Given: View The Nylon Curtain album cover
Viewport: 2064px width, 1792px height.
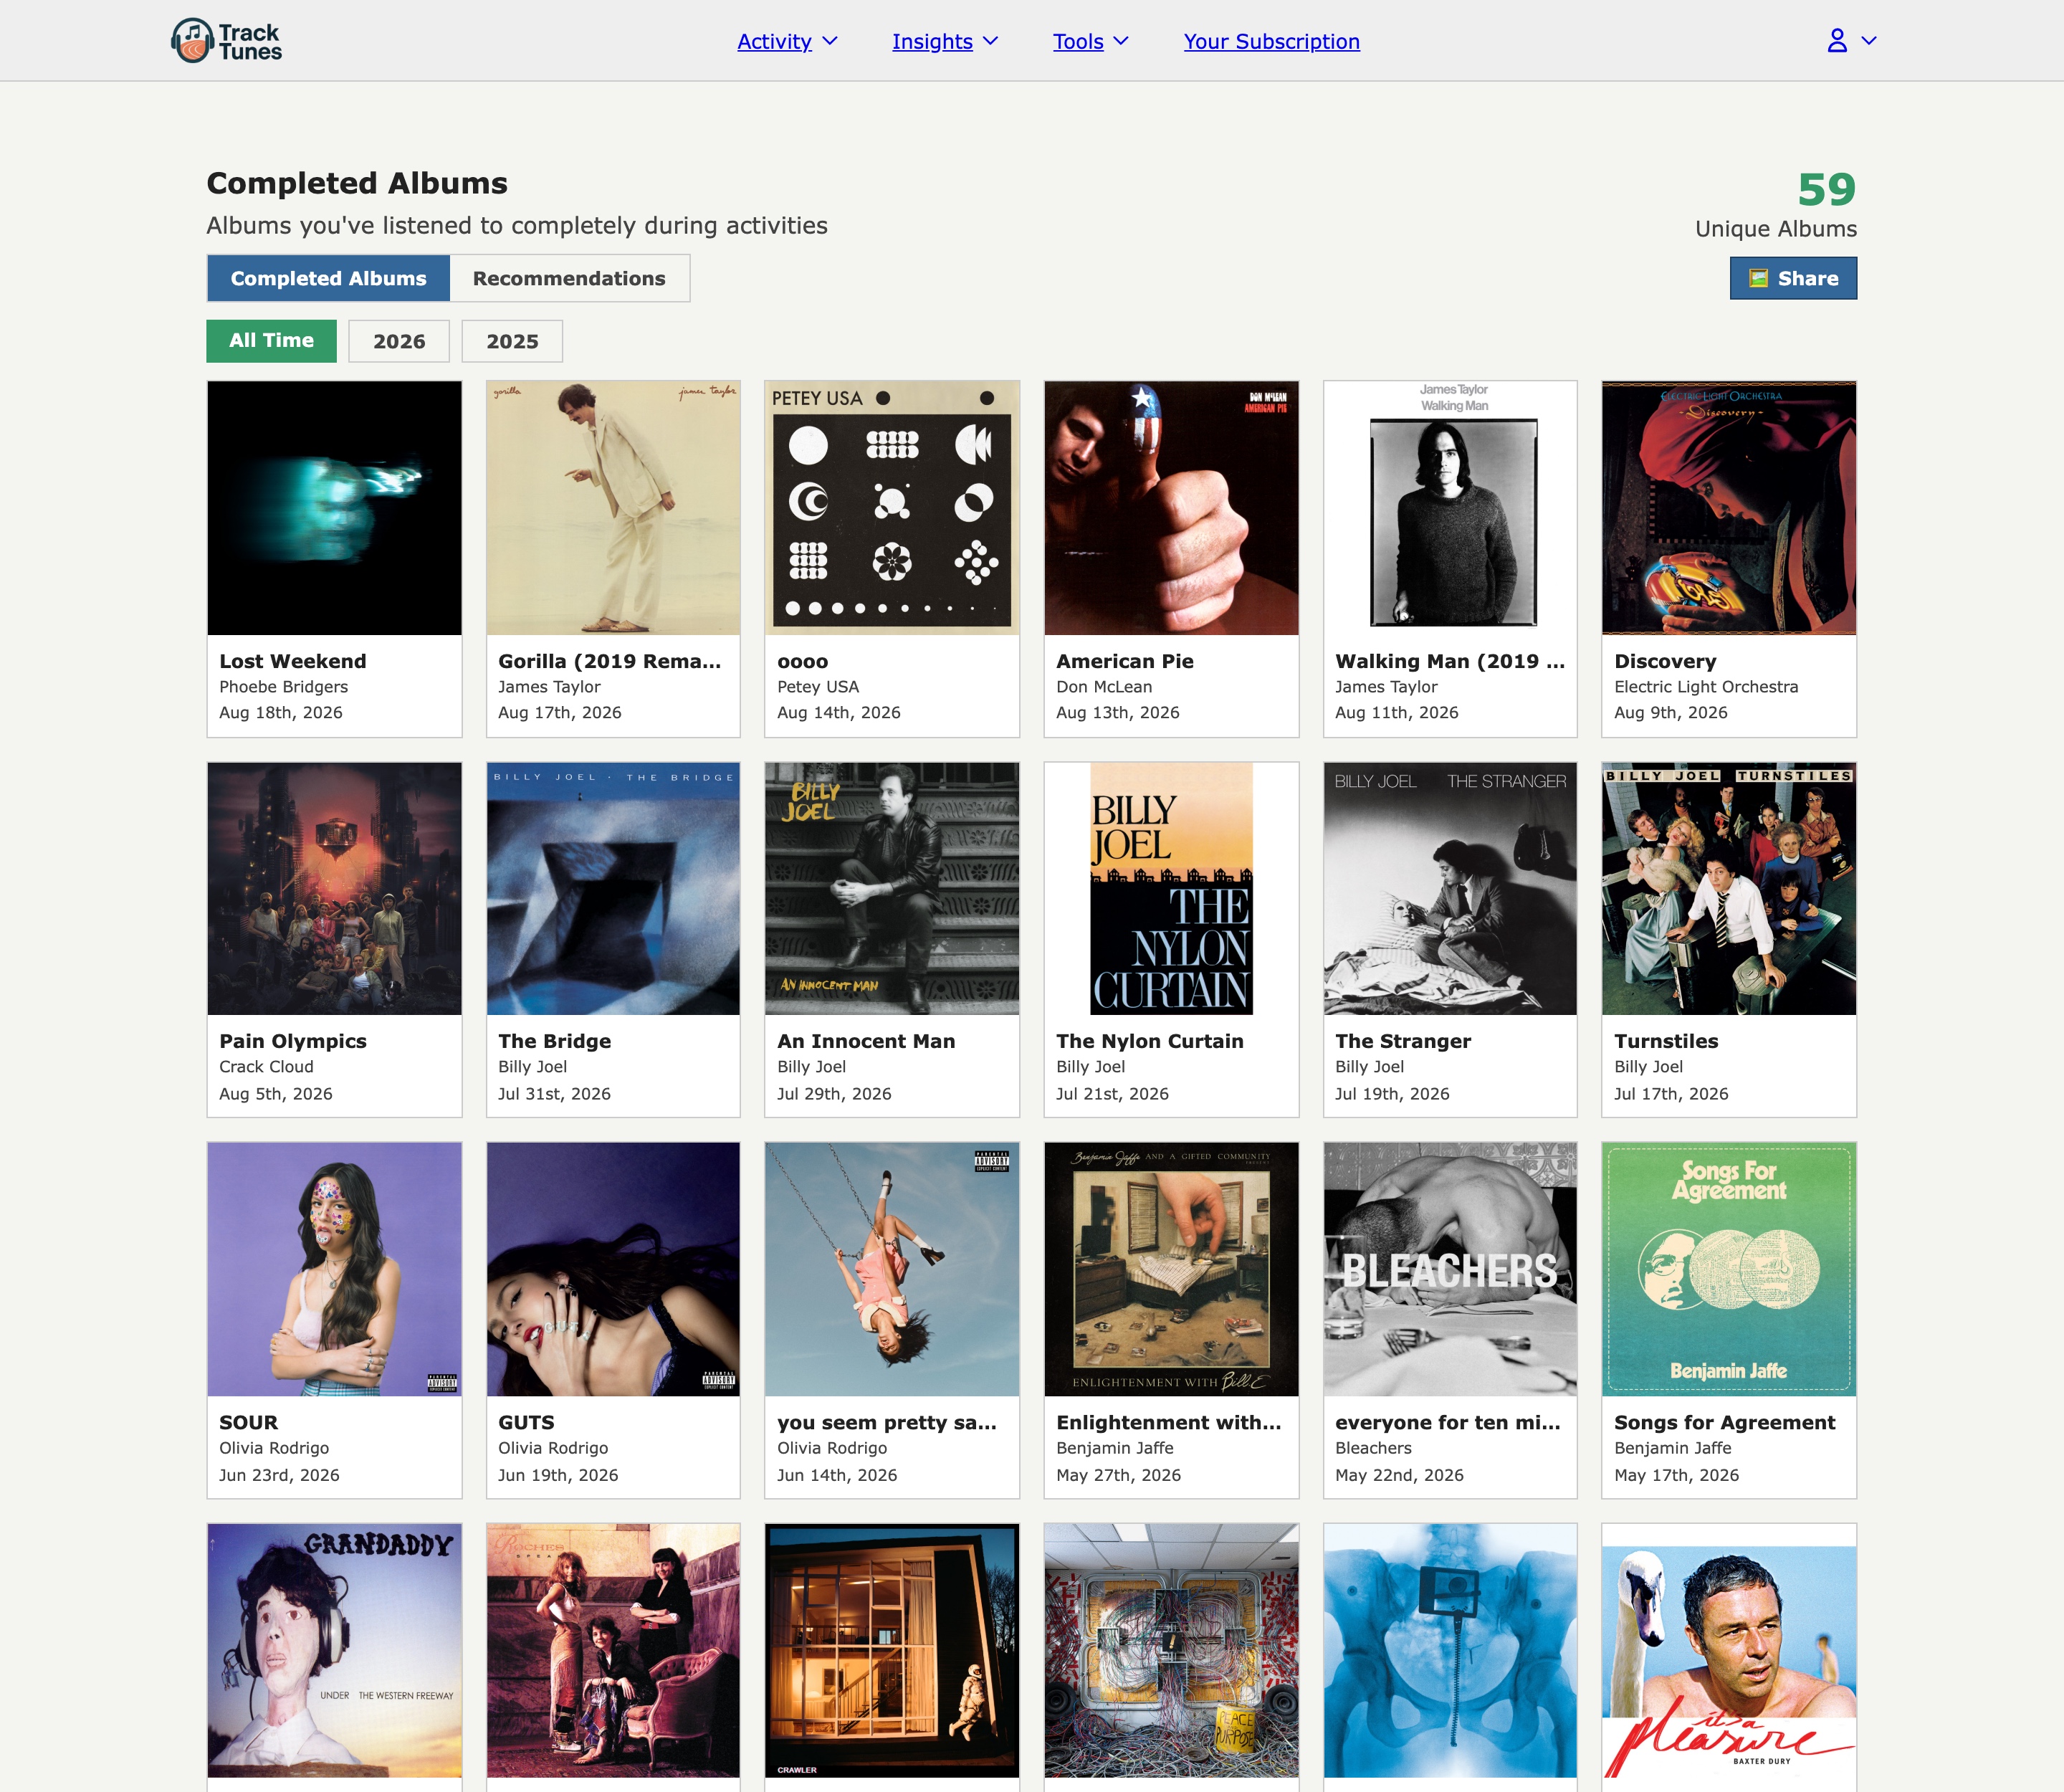Looking at the screenshot, I should pos(1171,889).
